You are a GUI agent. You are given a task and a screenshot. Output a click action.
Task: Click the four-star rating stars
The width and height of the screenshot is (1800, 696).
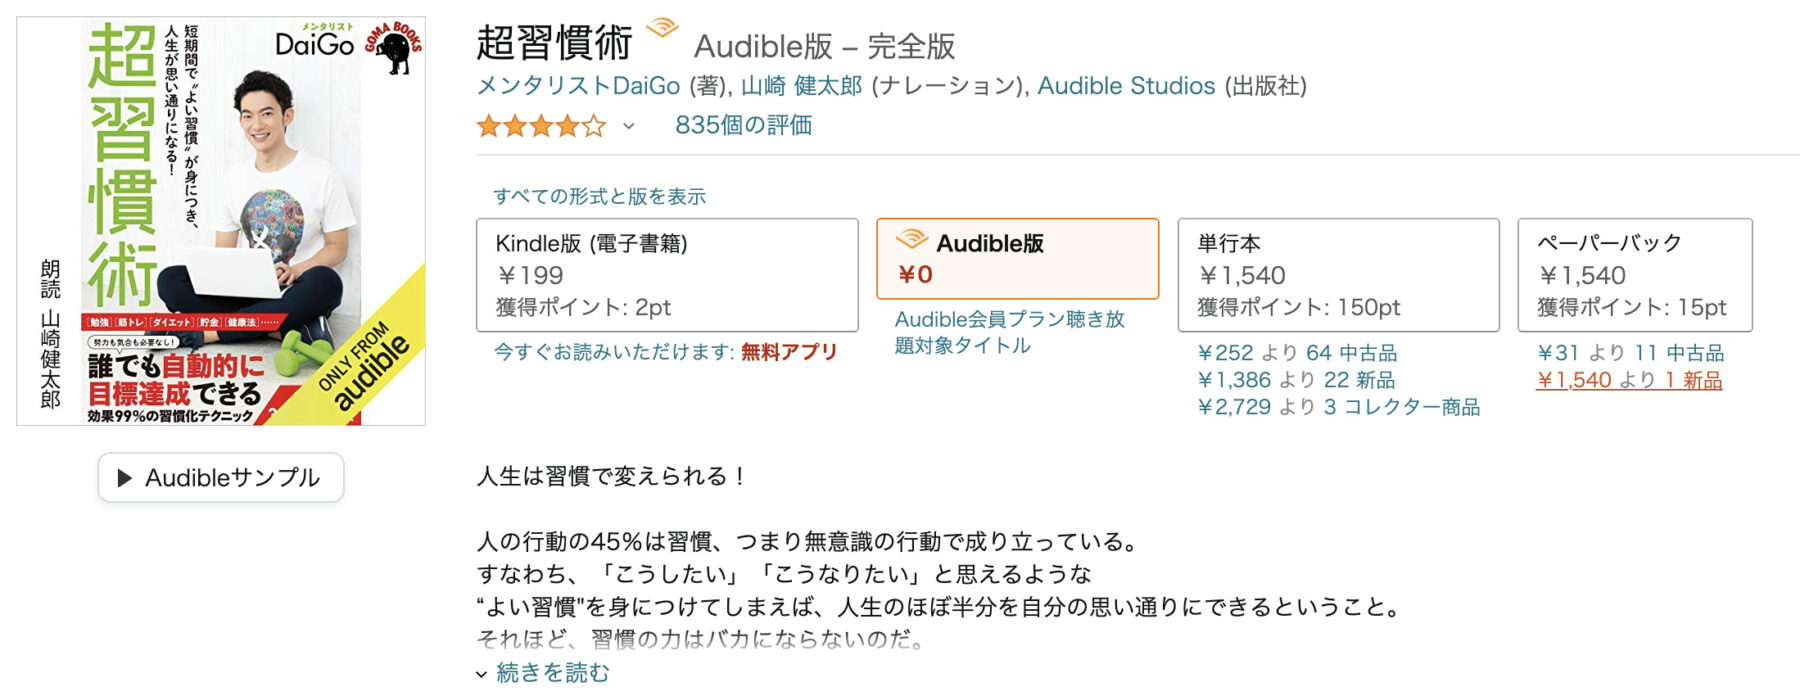tap(541, 124)
